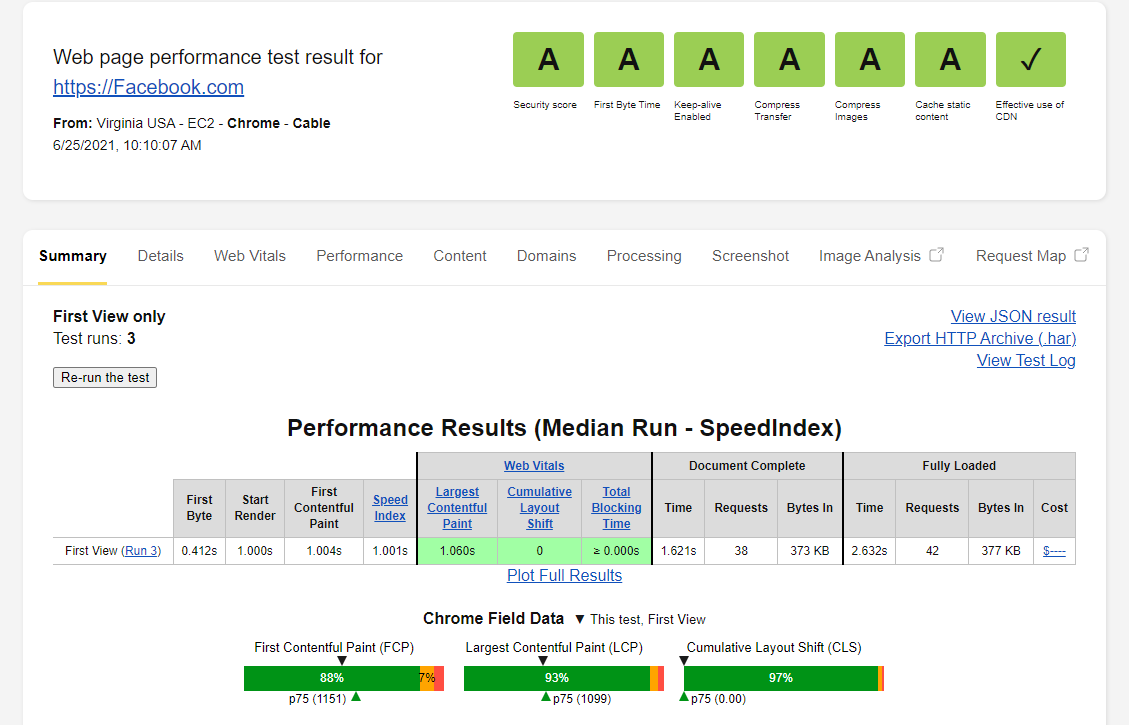Click the FCP green p75 marker

[356, 696]
